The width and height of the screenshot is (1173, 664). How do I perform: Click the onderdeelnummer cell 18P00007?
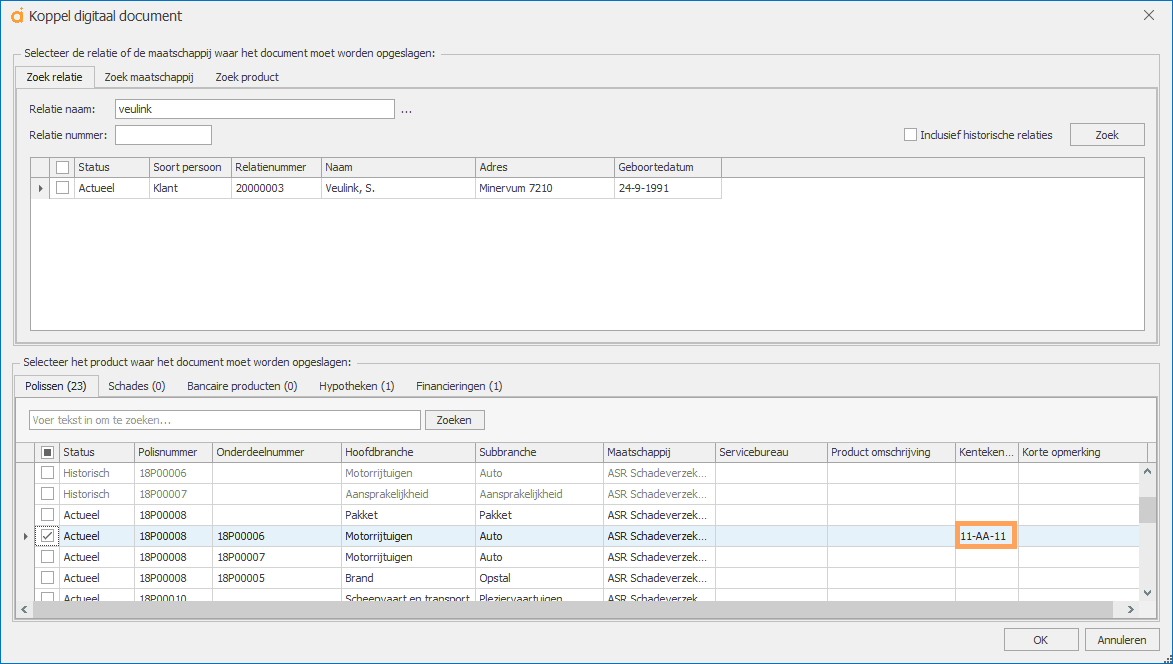277,557
